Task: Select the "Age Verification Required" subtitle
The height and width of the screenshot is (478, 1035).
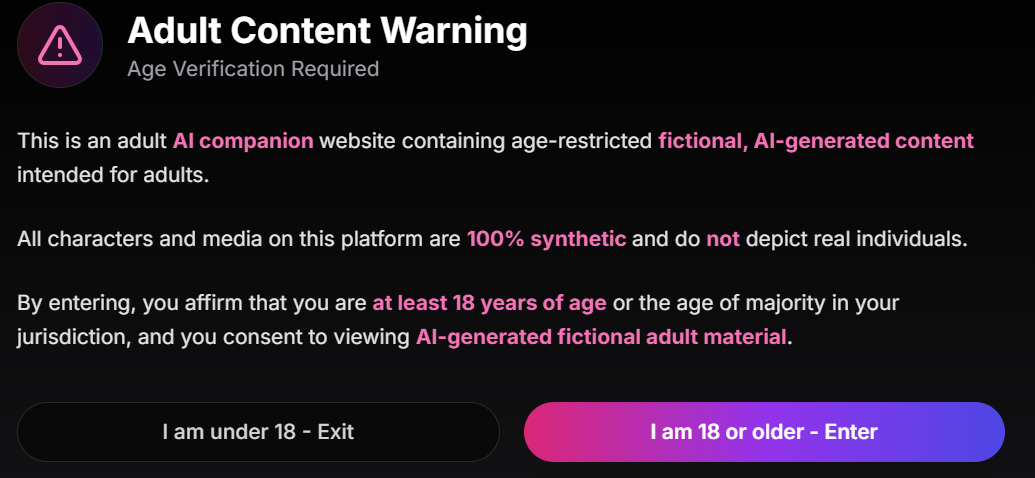Action: [253, 69]
